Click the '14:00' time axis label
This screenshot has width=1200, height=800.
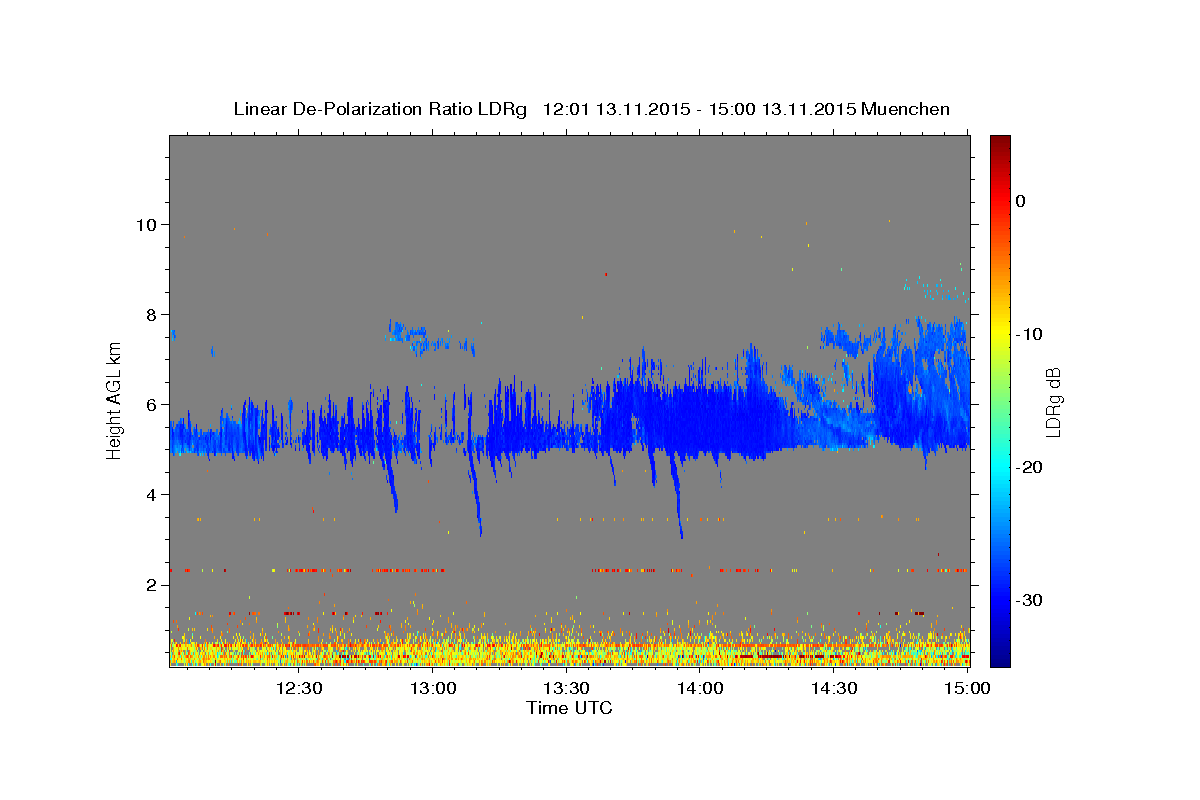(700, 688)
